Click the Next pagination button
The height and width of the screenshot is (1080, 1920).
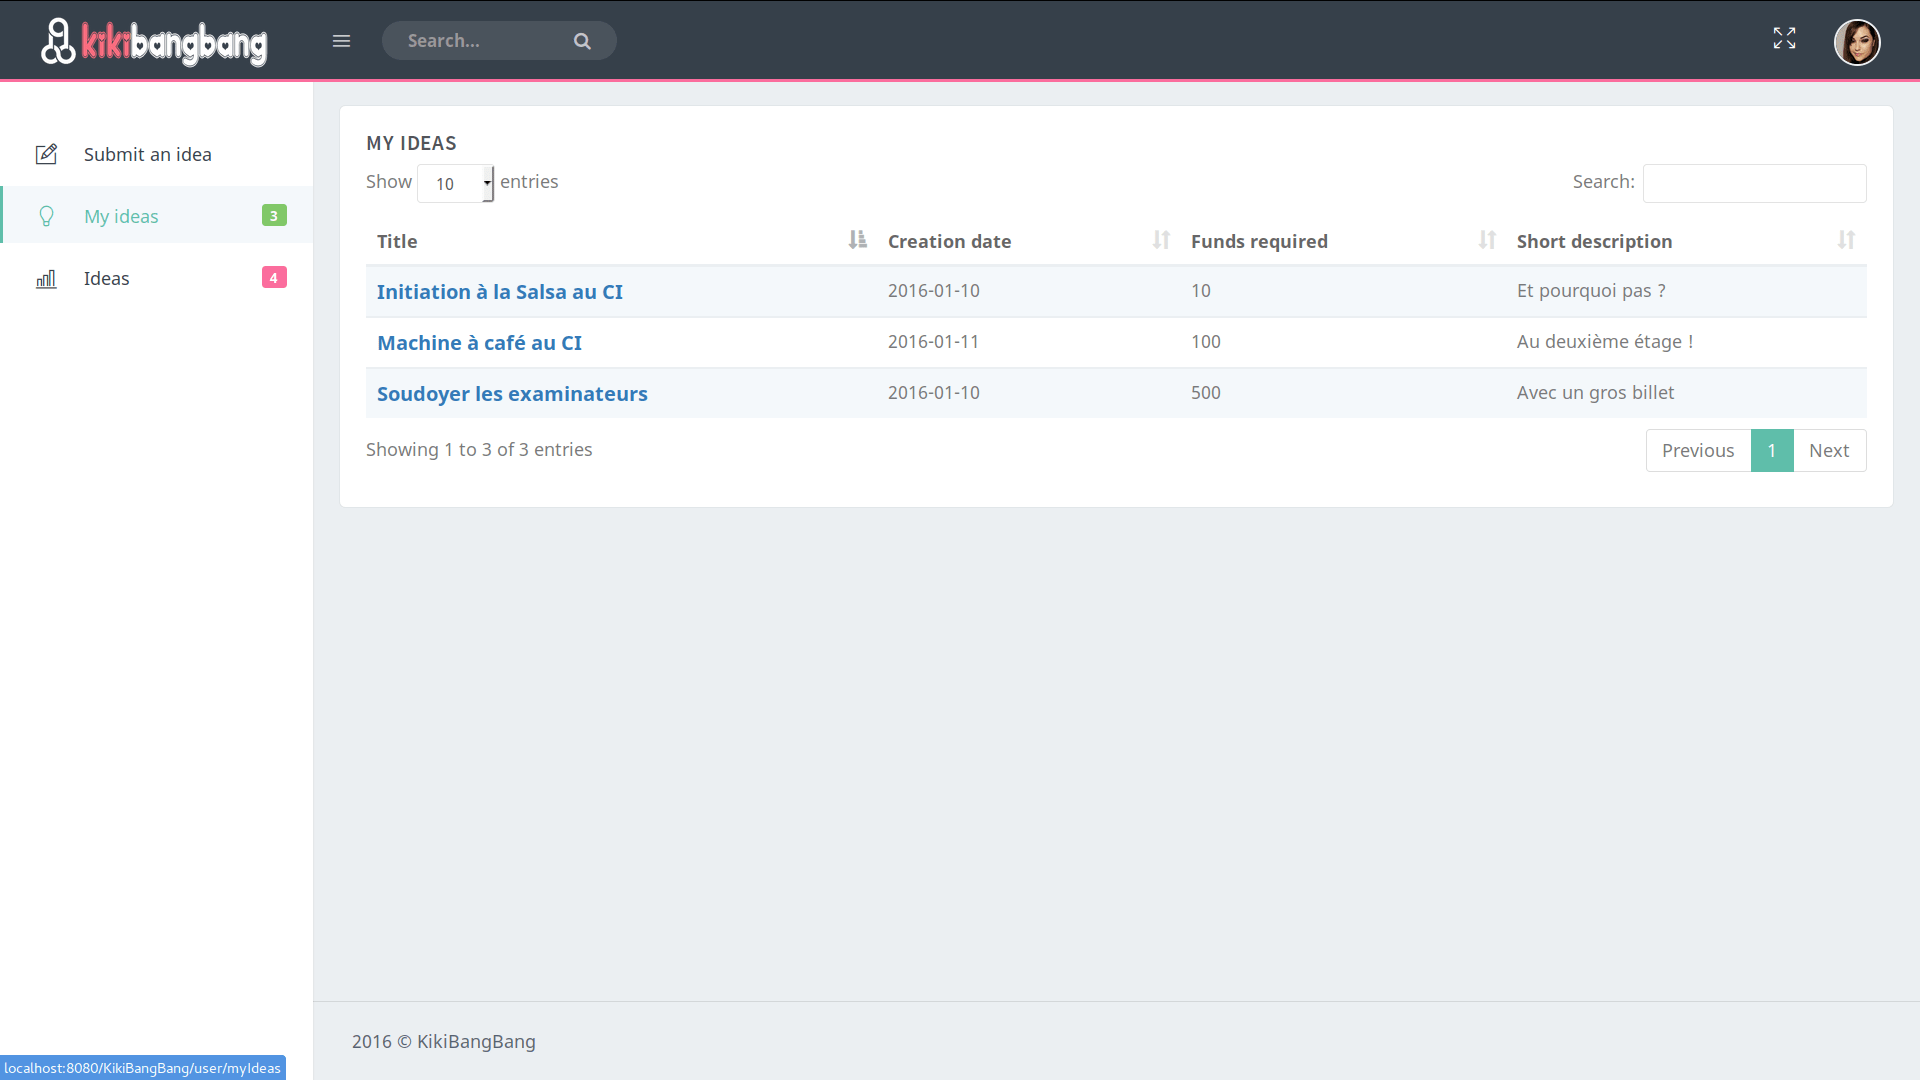click(1828, 451)
